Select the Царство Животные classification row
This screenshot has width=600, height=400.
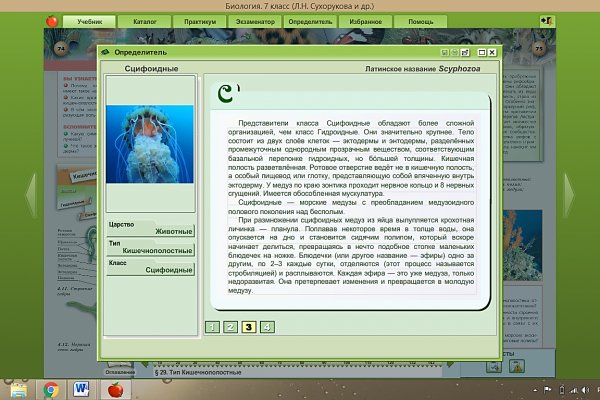pyautogui.click(x=149, y=227)
